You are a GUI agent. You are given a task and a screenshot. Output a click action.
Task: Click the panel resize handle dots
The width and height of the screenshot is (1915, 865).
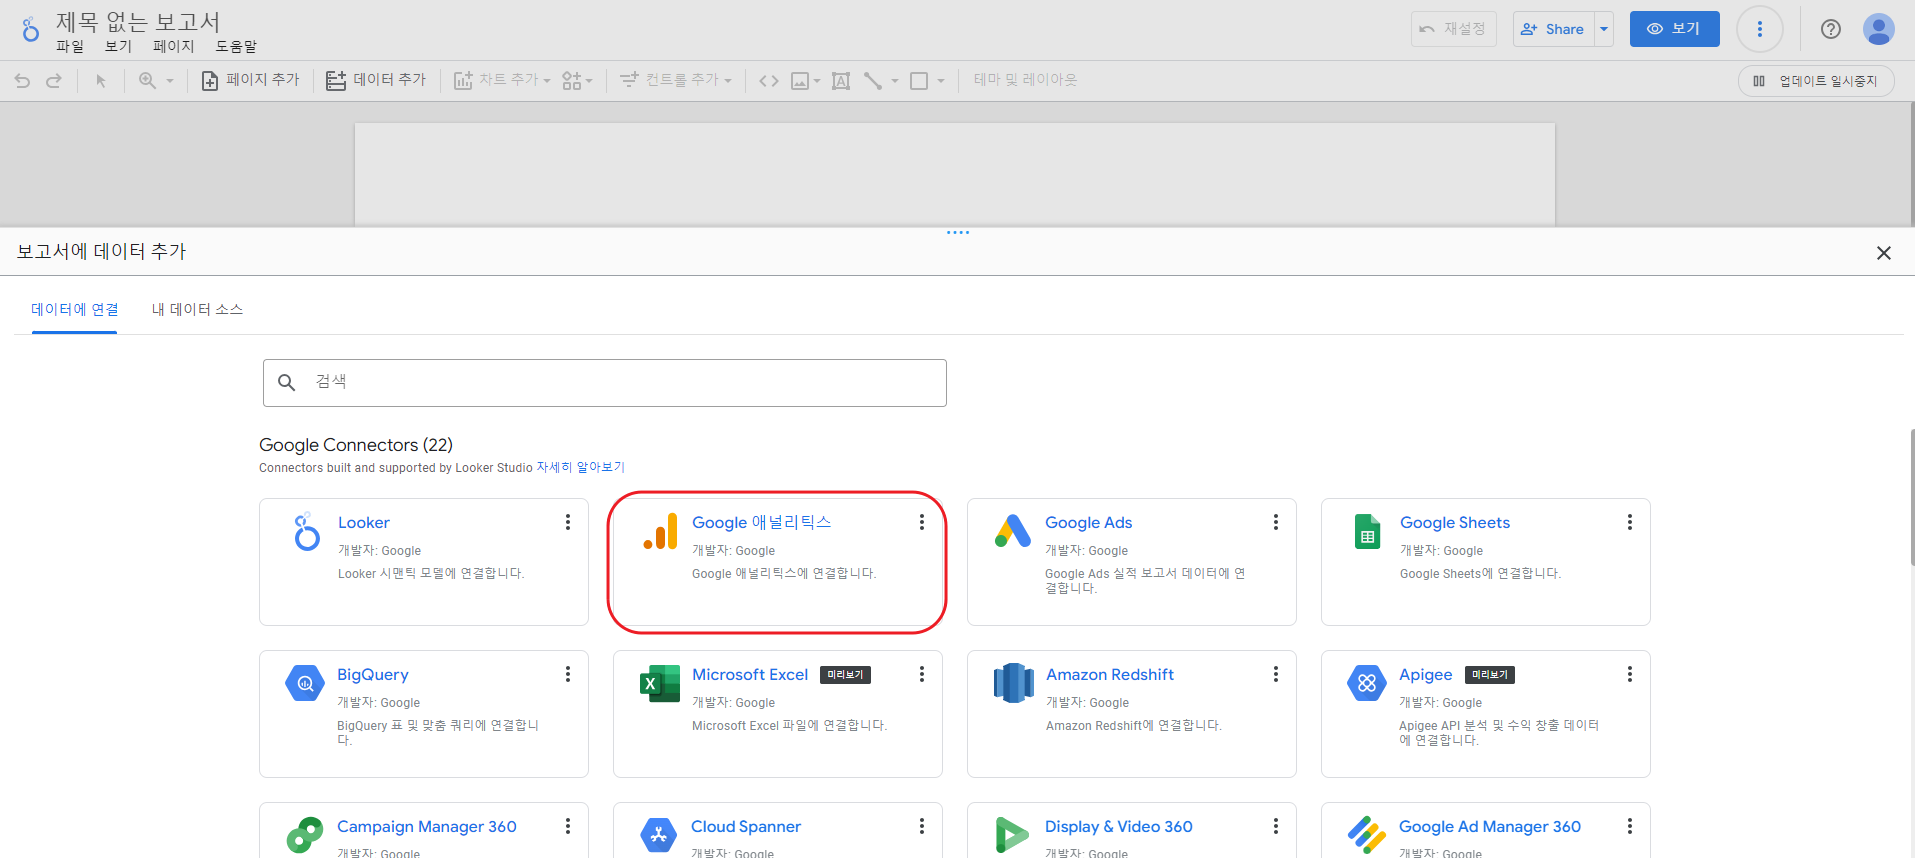(x=958, y=232)
